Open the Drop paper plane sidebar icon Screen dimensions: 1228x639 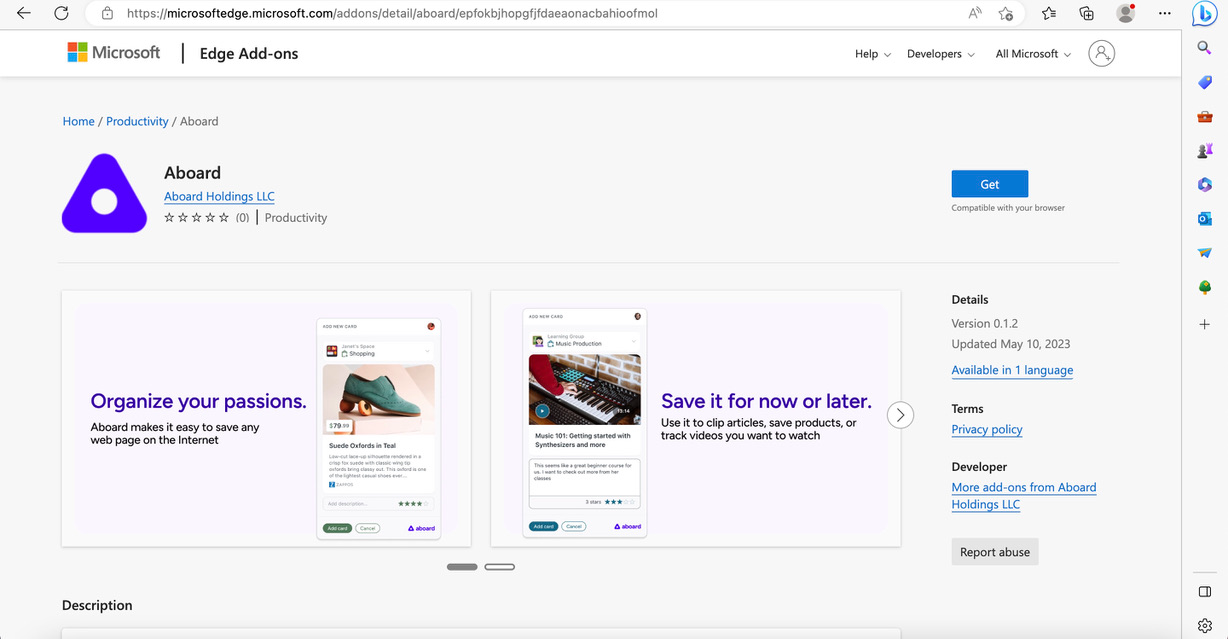(1205, 253)
